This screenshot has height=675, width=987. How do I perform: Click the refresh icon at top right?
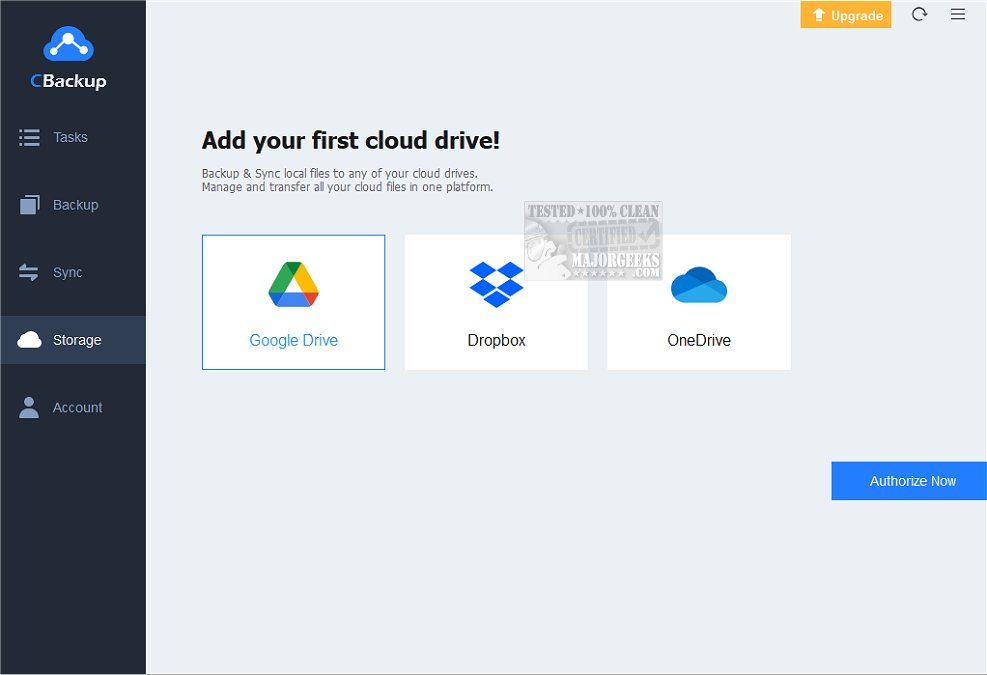(920, 14)
